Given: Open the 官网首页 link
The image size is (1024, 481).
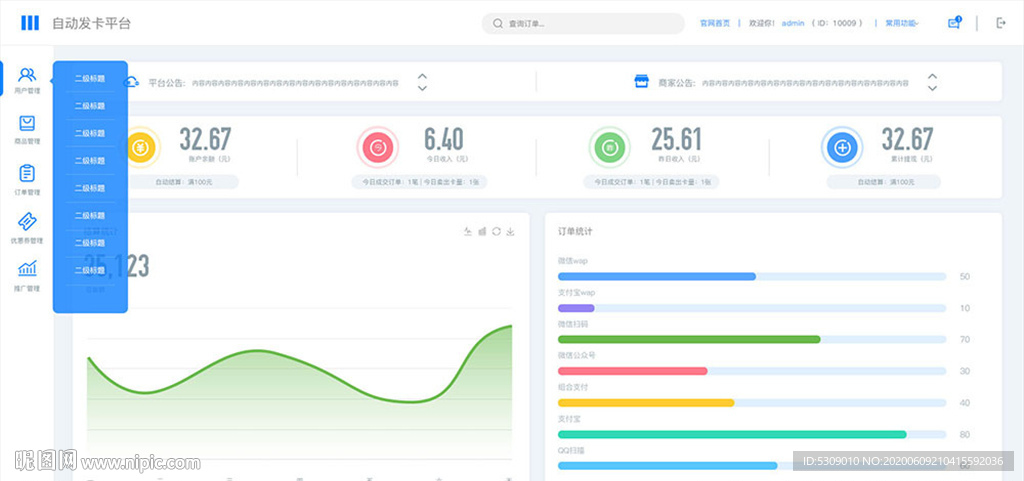Looking at the screenshot, I should click(714, 23).
